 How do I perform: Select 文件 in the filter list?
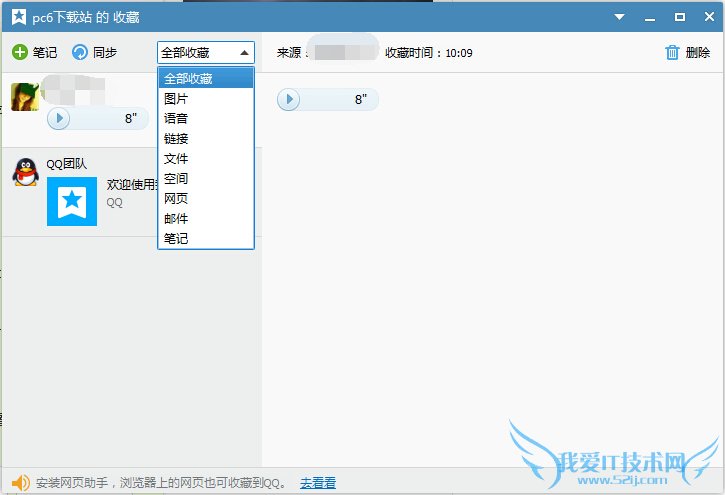206,159
